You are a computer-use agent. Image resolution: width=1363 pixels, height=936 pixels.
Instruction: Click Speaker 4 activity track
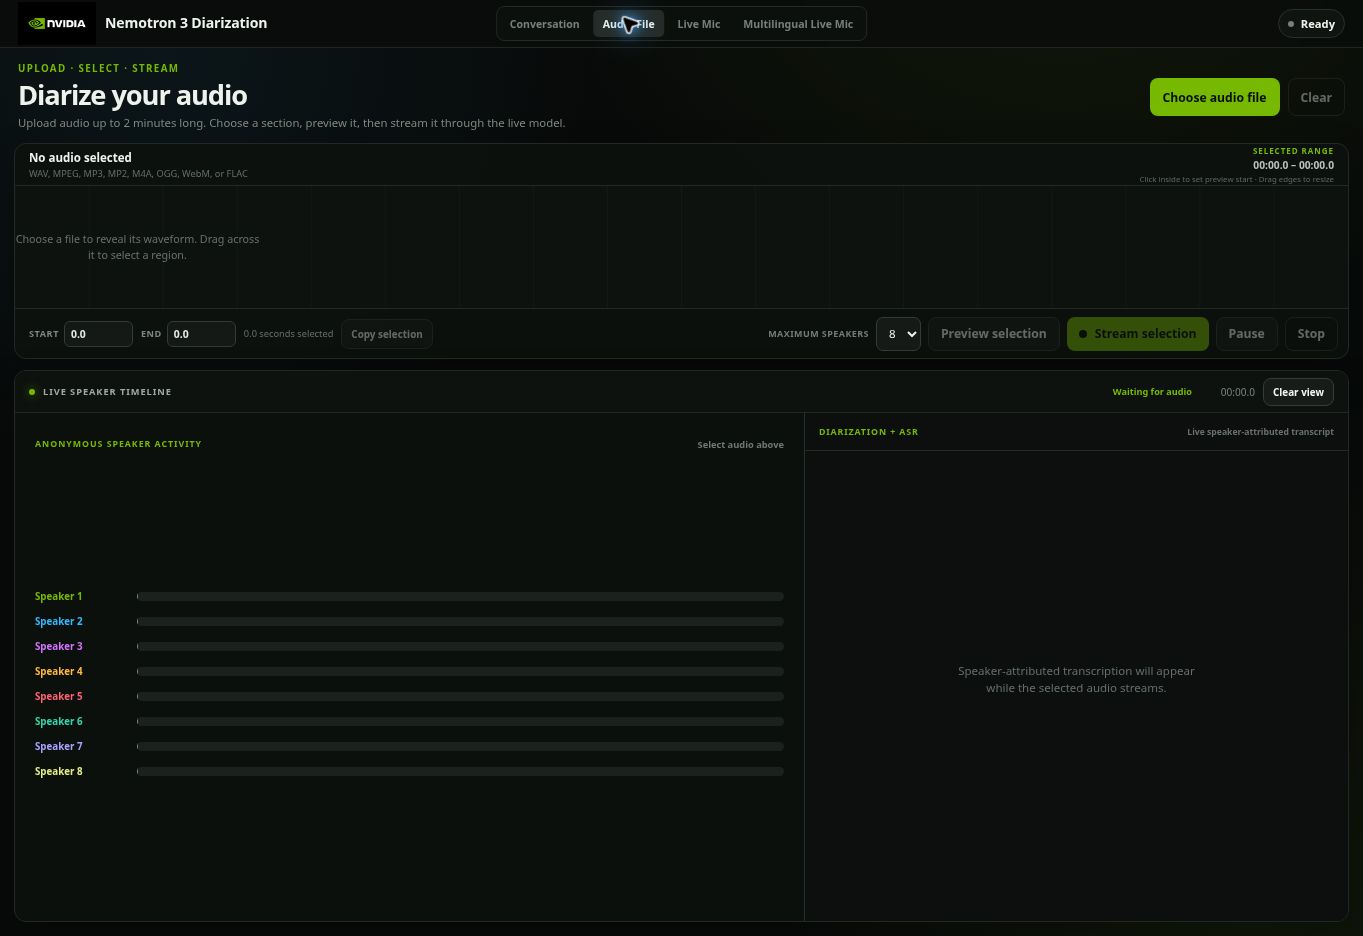point(460,671)
